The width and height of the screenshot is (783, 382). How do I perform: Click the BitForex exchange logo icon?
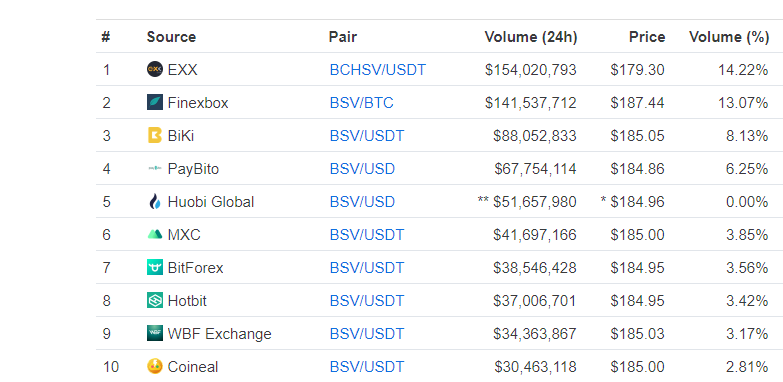click(x=155, y=268)
